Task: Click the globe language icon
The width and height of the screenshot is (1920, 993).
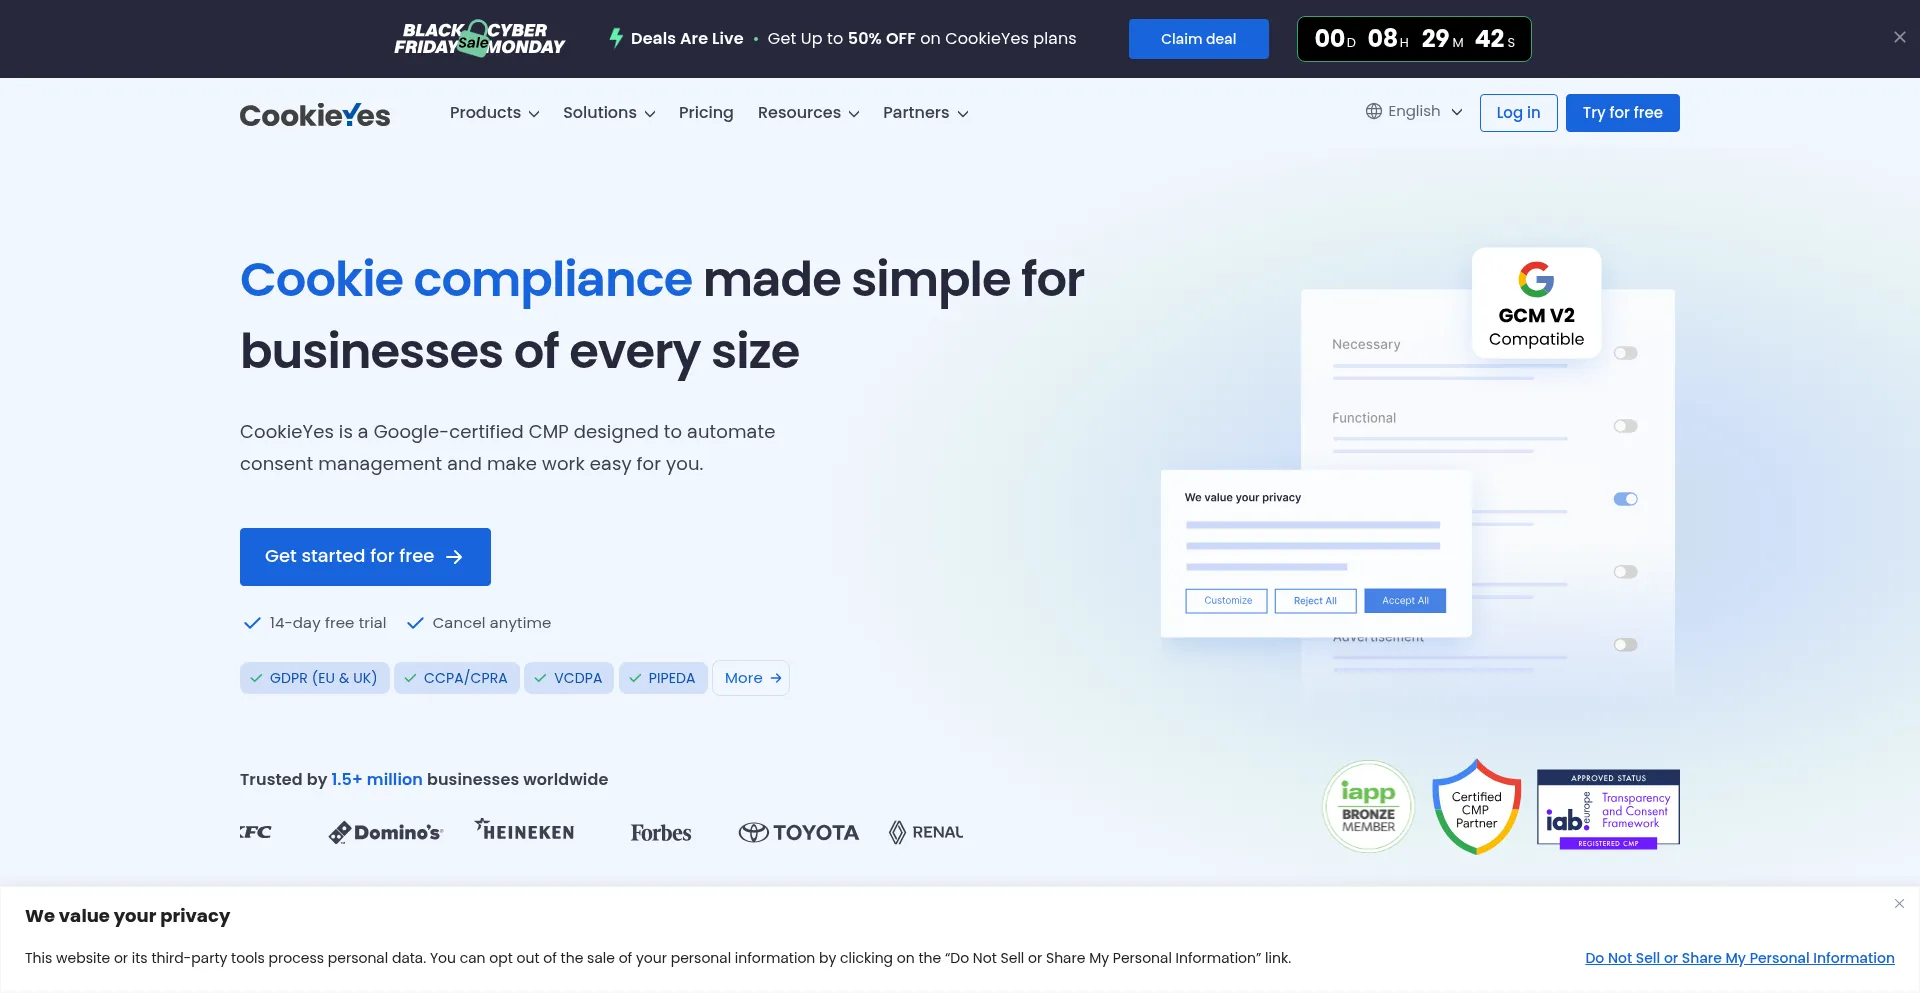Action: (x=1374, y=111)
